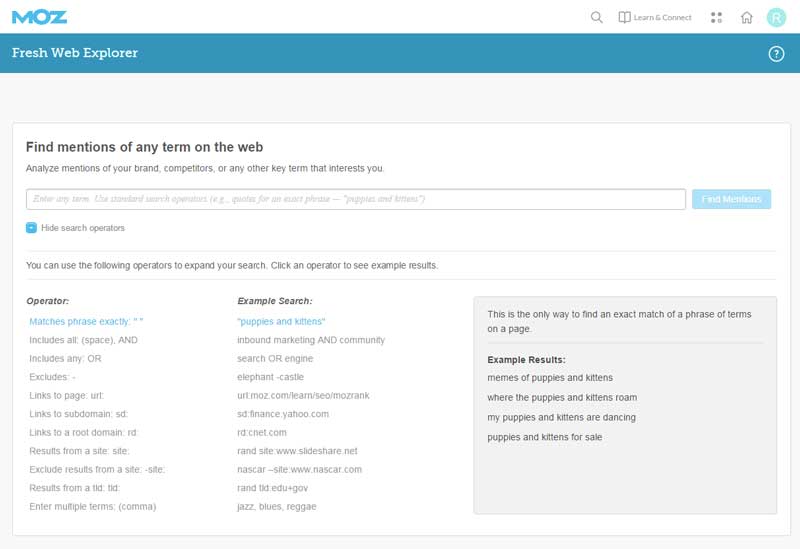Click the elephant -castle example
This screenshot has height=549, width=800.
coord(270,377)
